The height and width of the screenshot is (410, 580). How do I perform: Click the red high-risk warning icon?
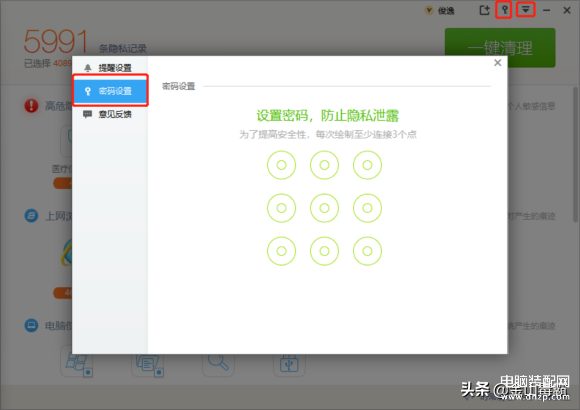[31, 106]
